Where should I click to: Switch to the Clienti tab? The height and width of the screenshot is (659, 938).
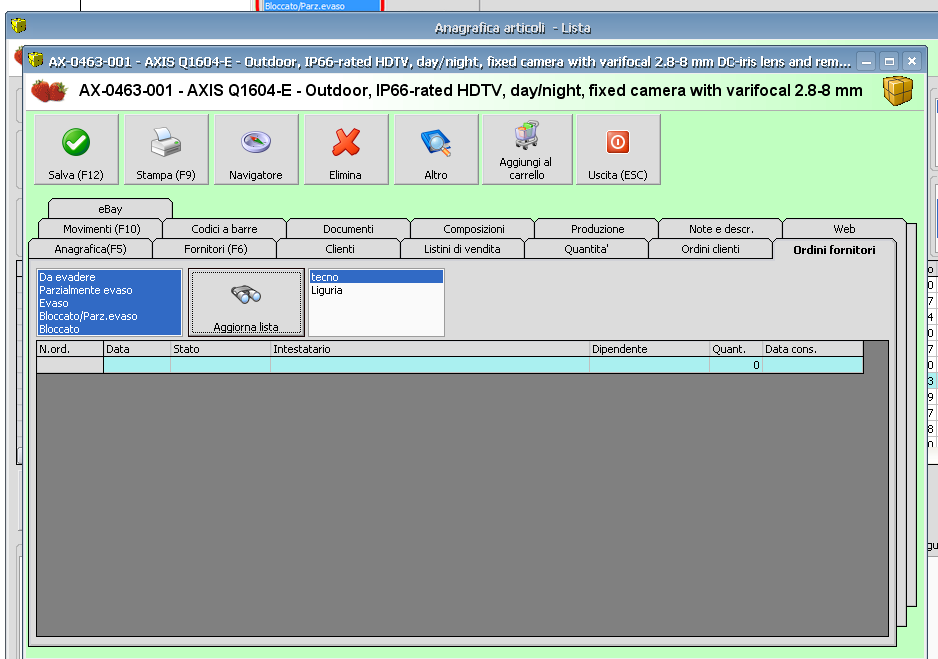pos(340,249)
